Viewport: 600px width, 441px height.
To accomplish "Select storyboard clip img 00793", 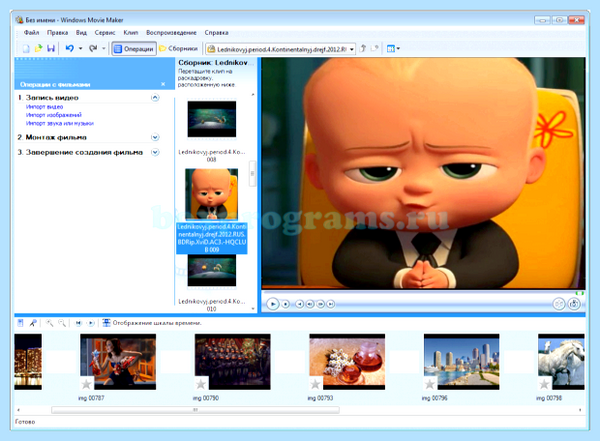I will pyautogui.click(x=347, y=362).
